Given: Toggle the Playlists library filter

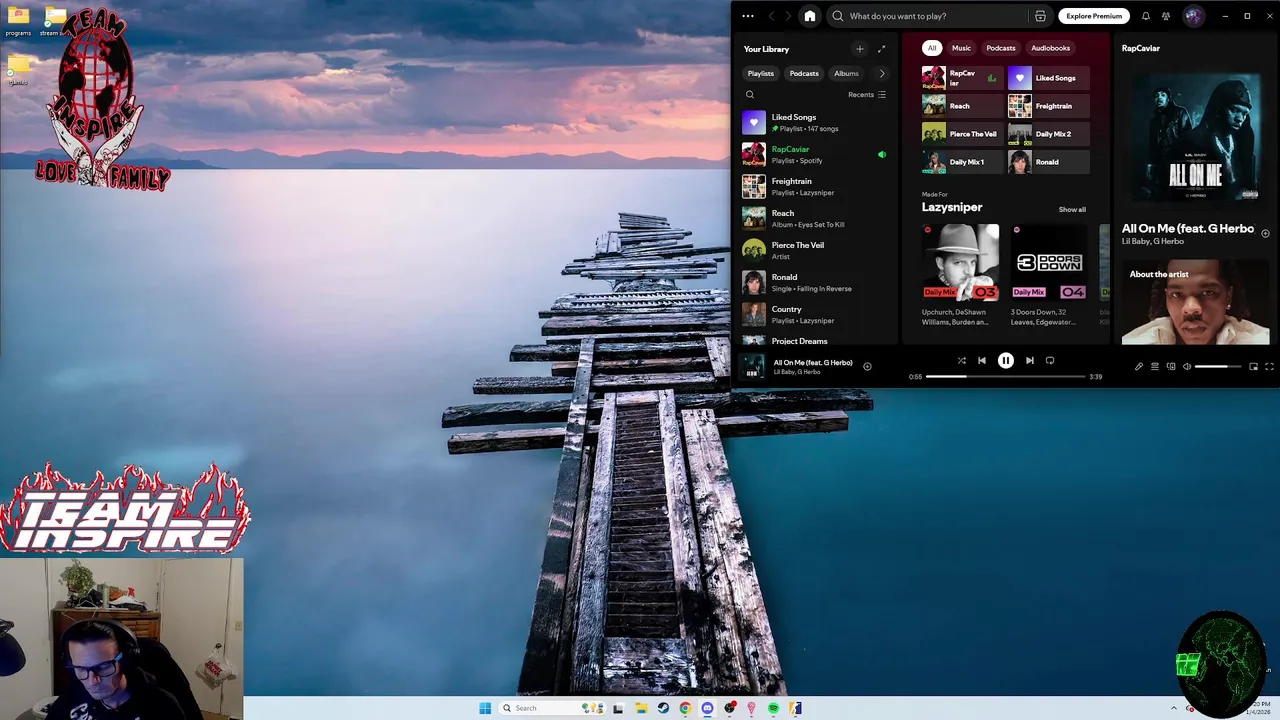Looking at the screenshot, I should click(x=760, y=73).
